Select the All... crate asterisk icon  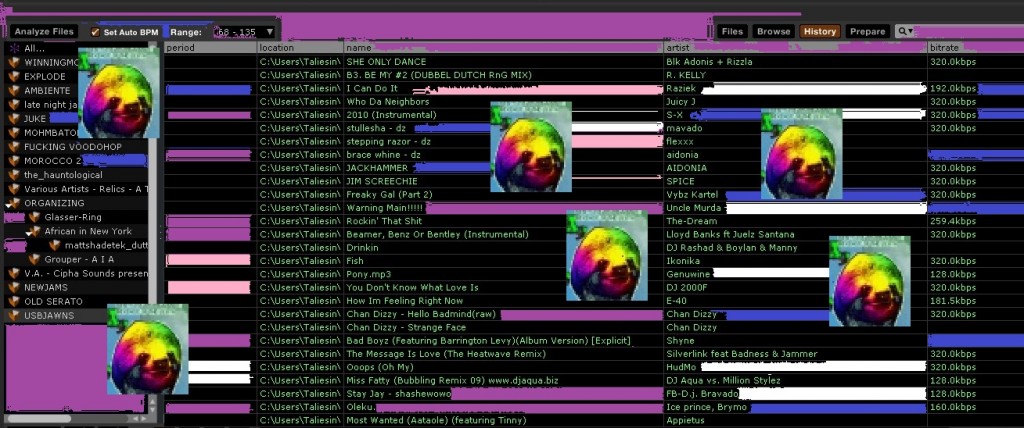[x=14, y=48]
